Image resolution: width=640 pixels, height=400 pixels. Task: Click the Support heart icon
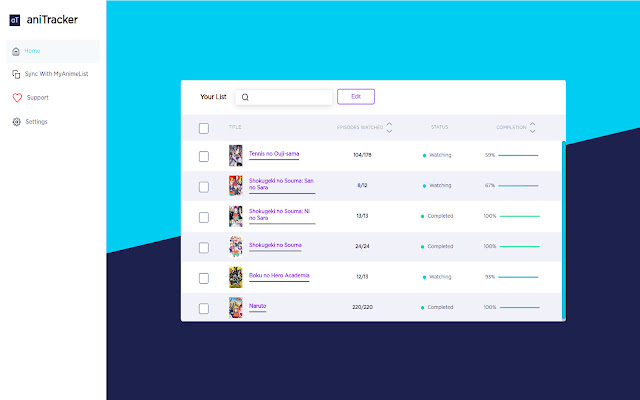[x=17, y=98]
